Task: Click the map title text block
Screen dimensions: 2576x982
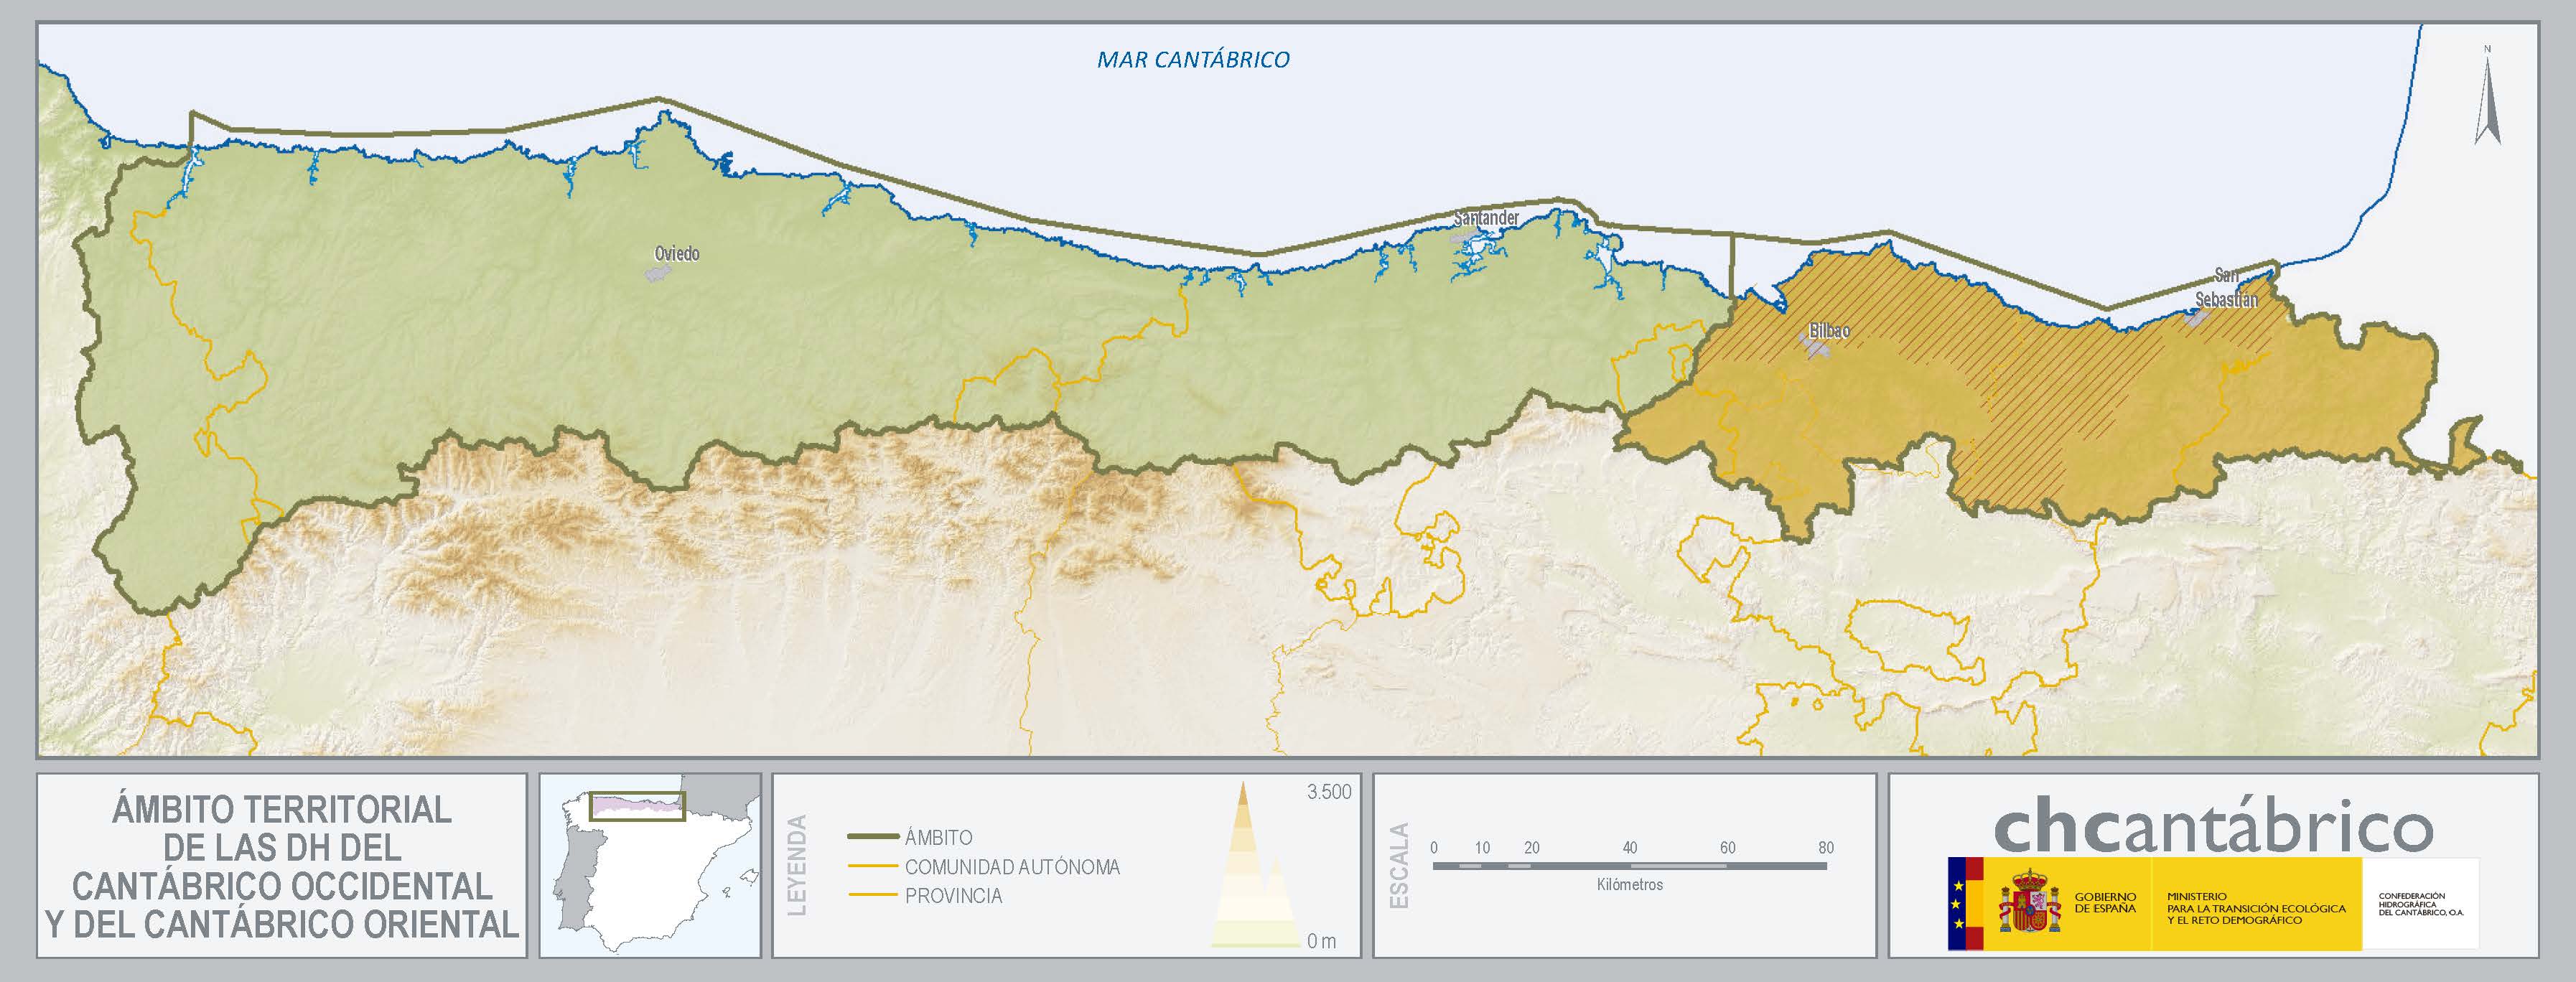Action: point(282,866)
